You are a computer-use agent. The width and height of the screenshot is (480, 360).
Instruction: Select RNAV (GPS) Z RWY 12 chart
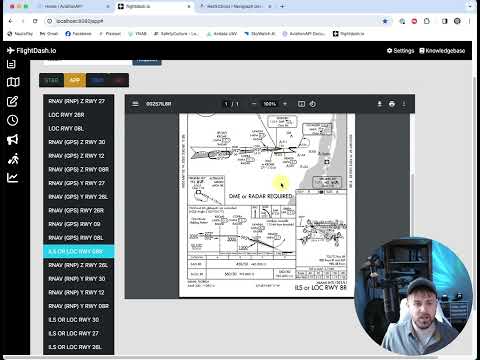tap(79, 156)
